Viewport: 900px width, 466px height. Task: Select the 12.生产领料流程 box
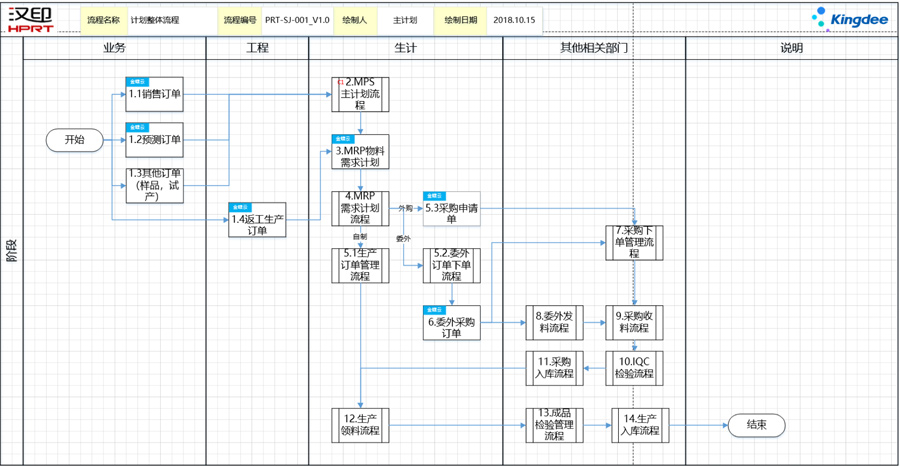click(360, 425)
